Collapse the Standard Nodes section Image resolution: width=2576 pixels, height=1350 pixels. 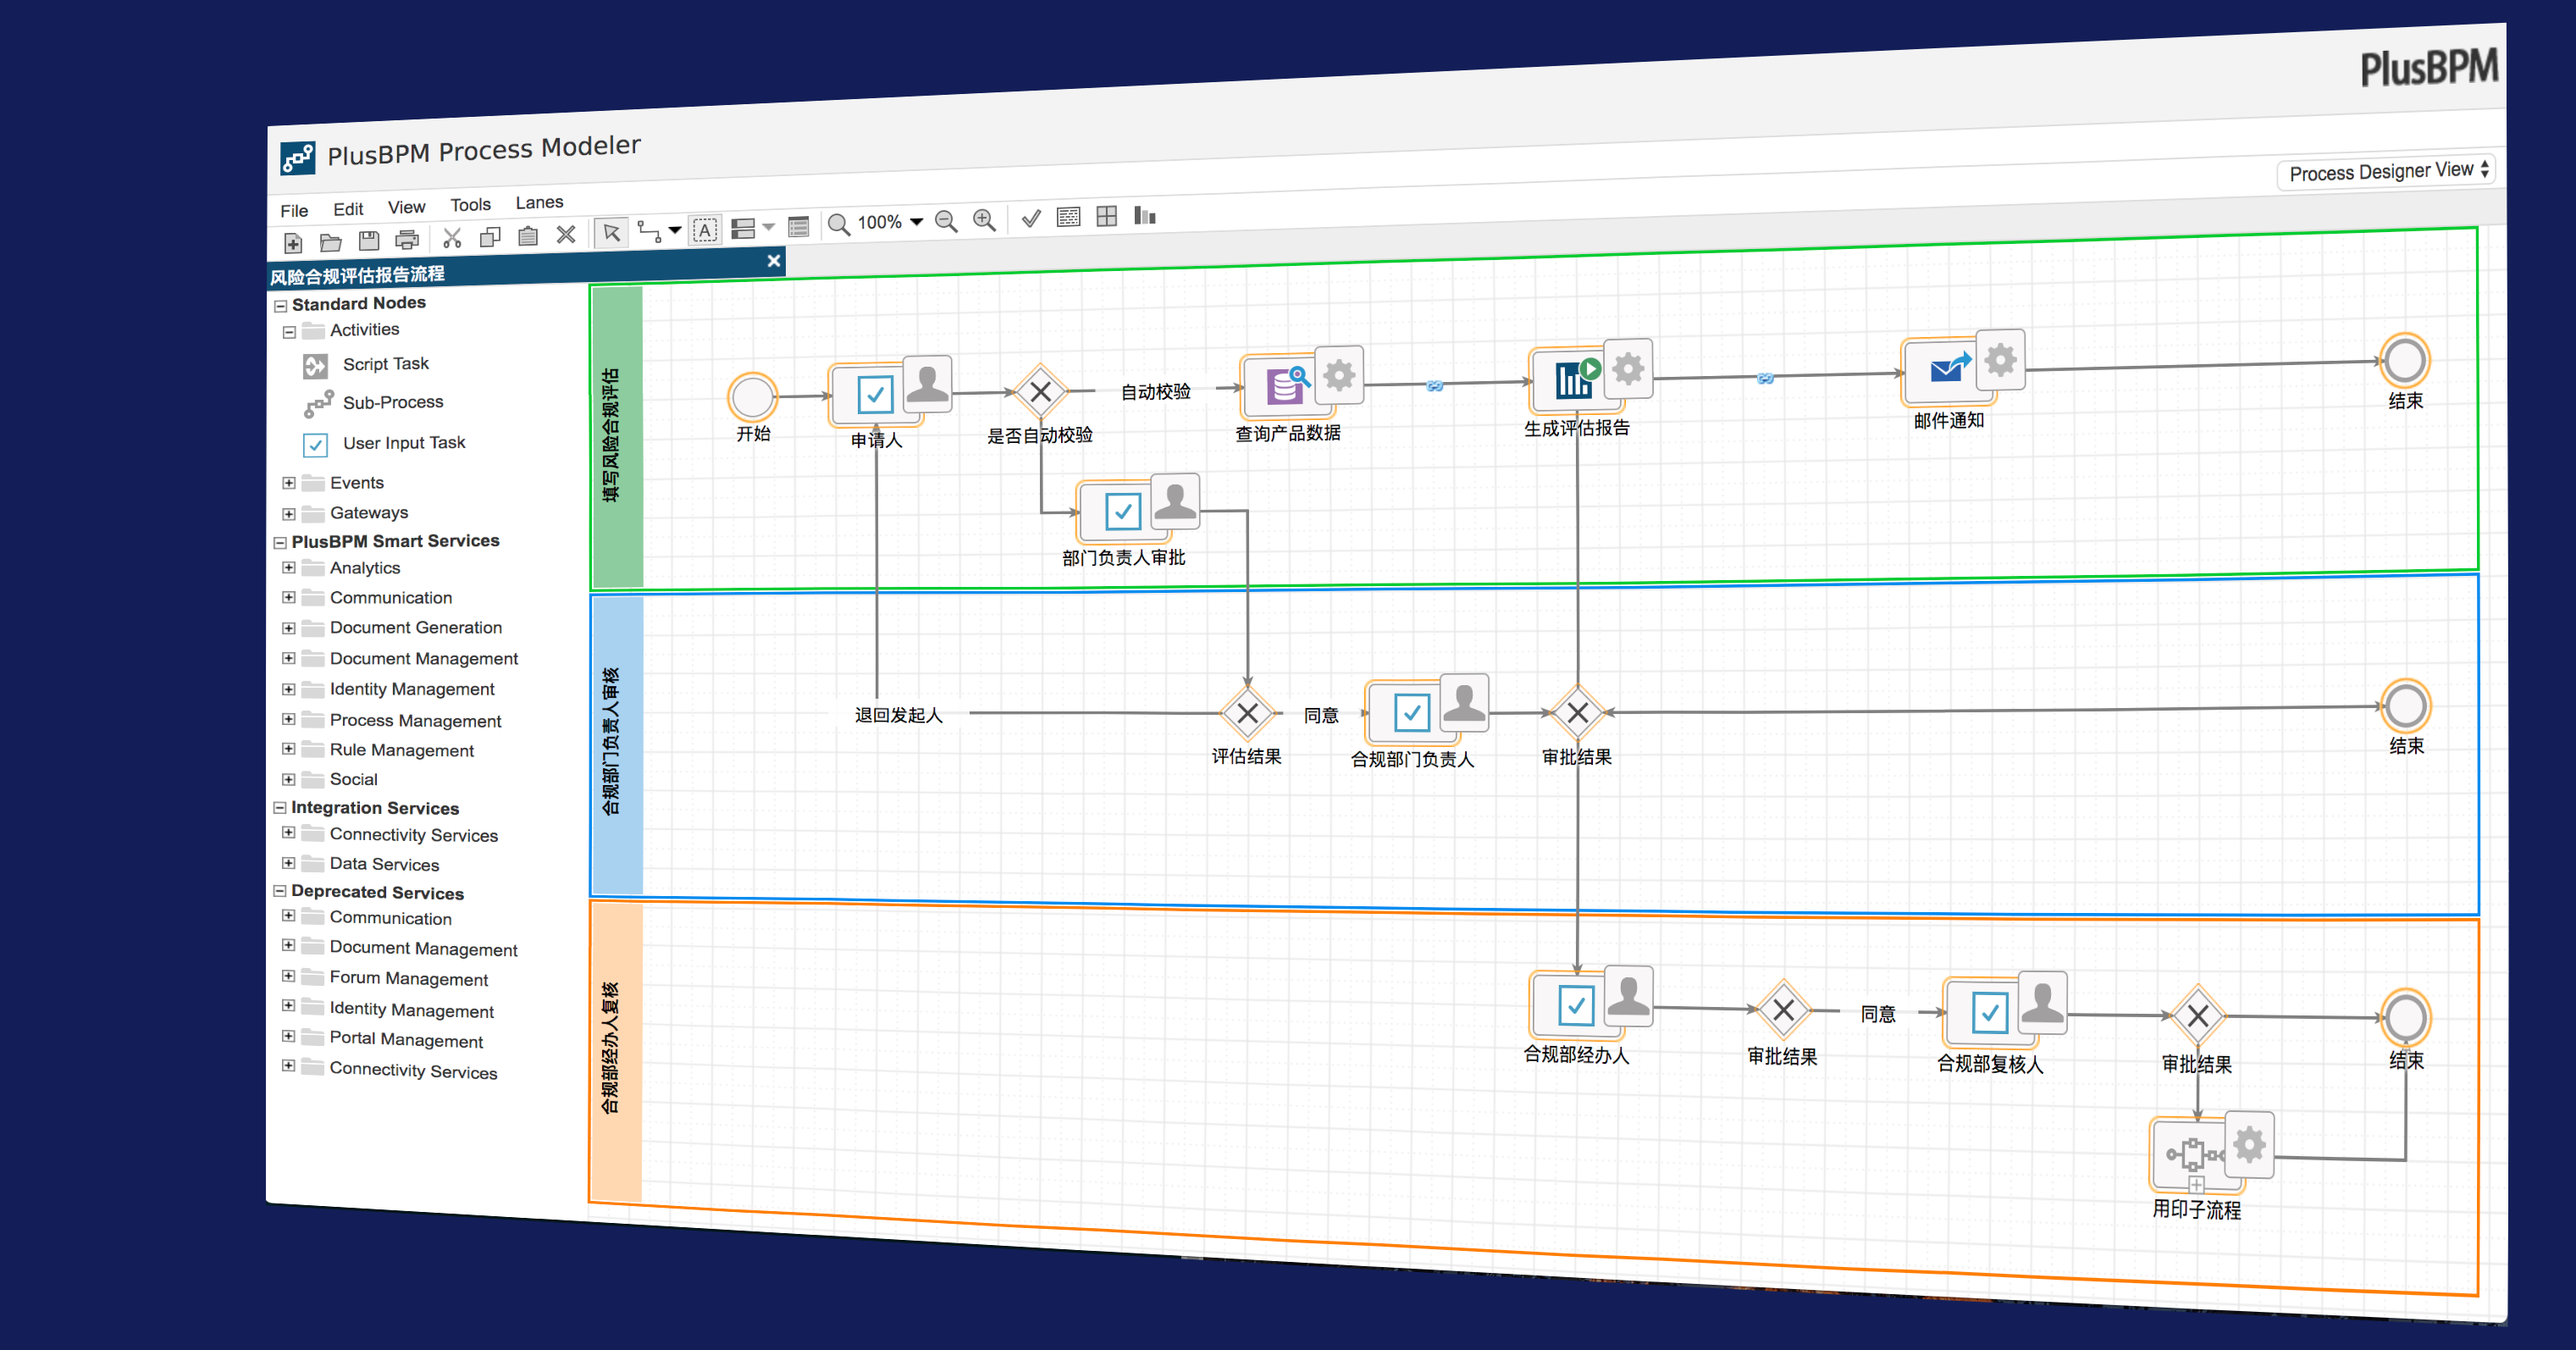tap(281, 306)
